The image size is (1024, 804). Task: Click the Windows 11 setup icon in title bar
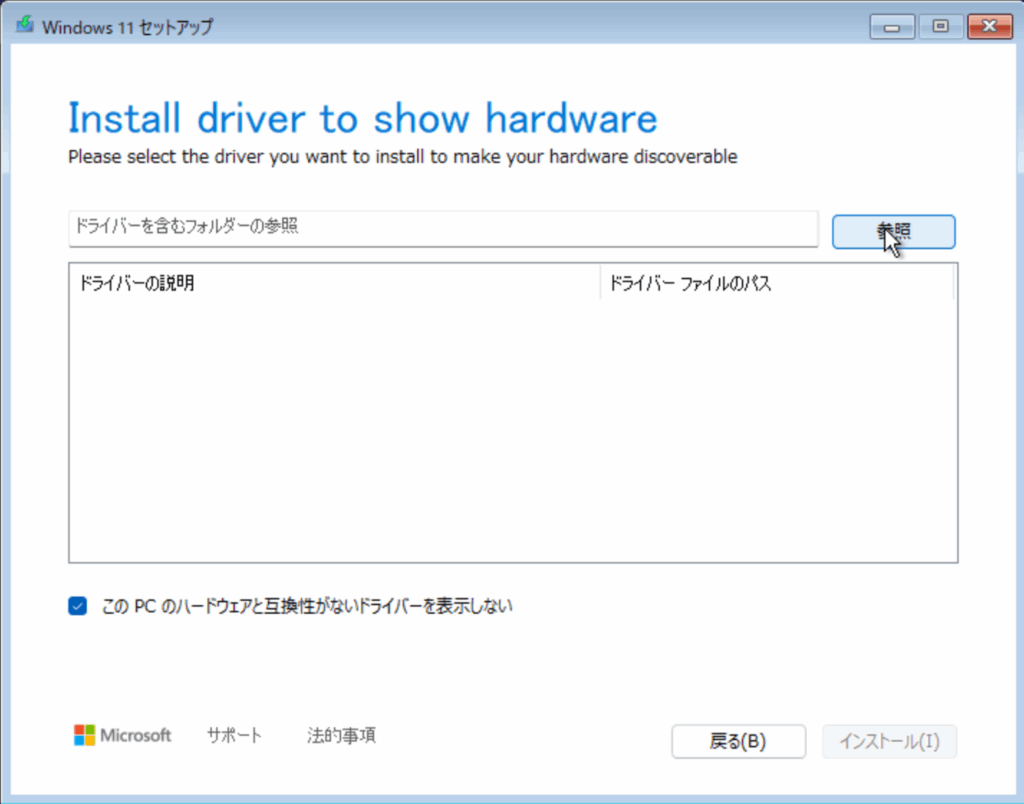pyautogui.click(x=24, y=25)
